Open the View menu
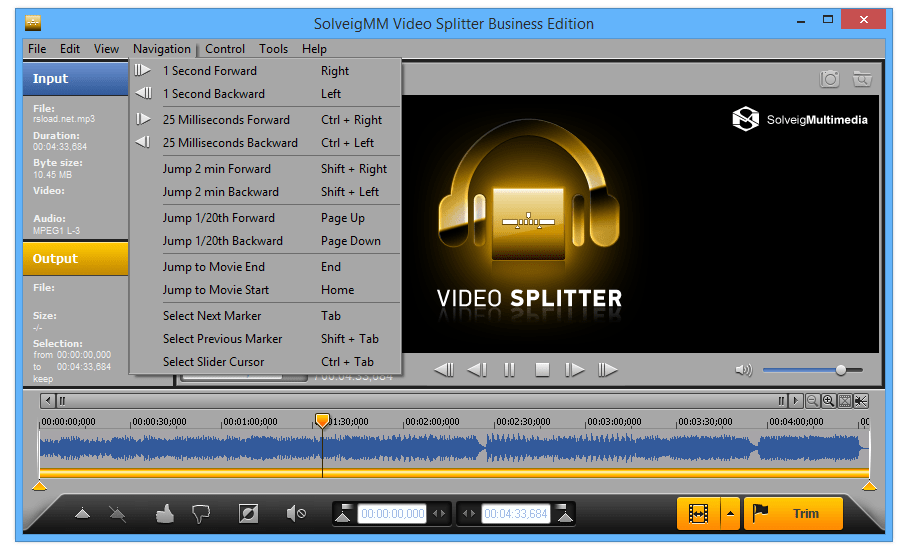 [106, 49]
